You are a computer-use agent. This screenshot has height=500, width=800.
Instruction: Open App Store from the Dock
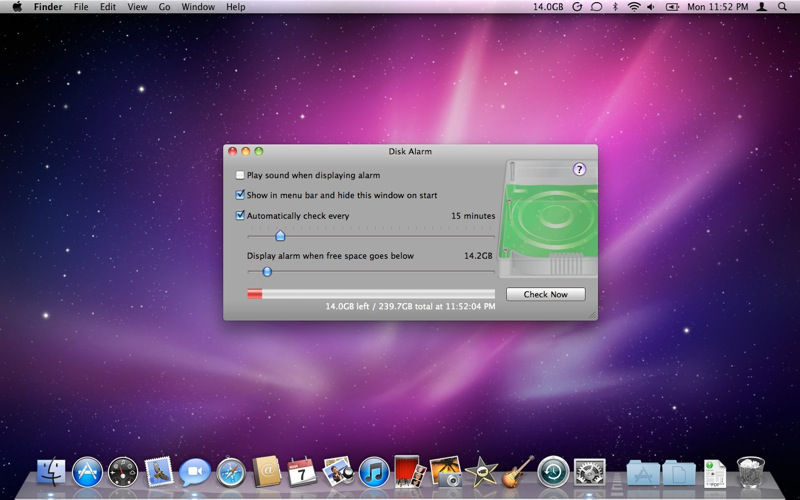(87, 472)
